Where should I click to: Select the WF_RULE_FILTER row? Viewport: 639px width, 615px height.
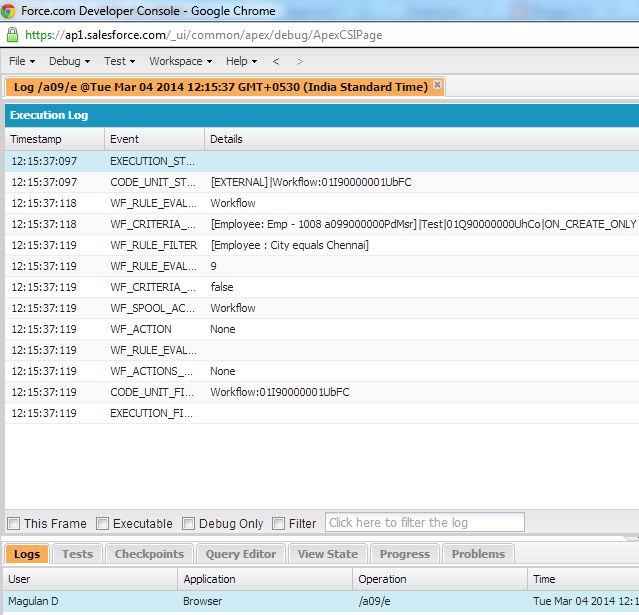(x=322, y=245)
